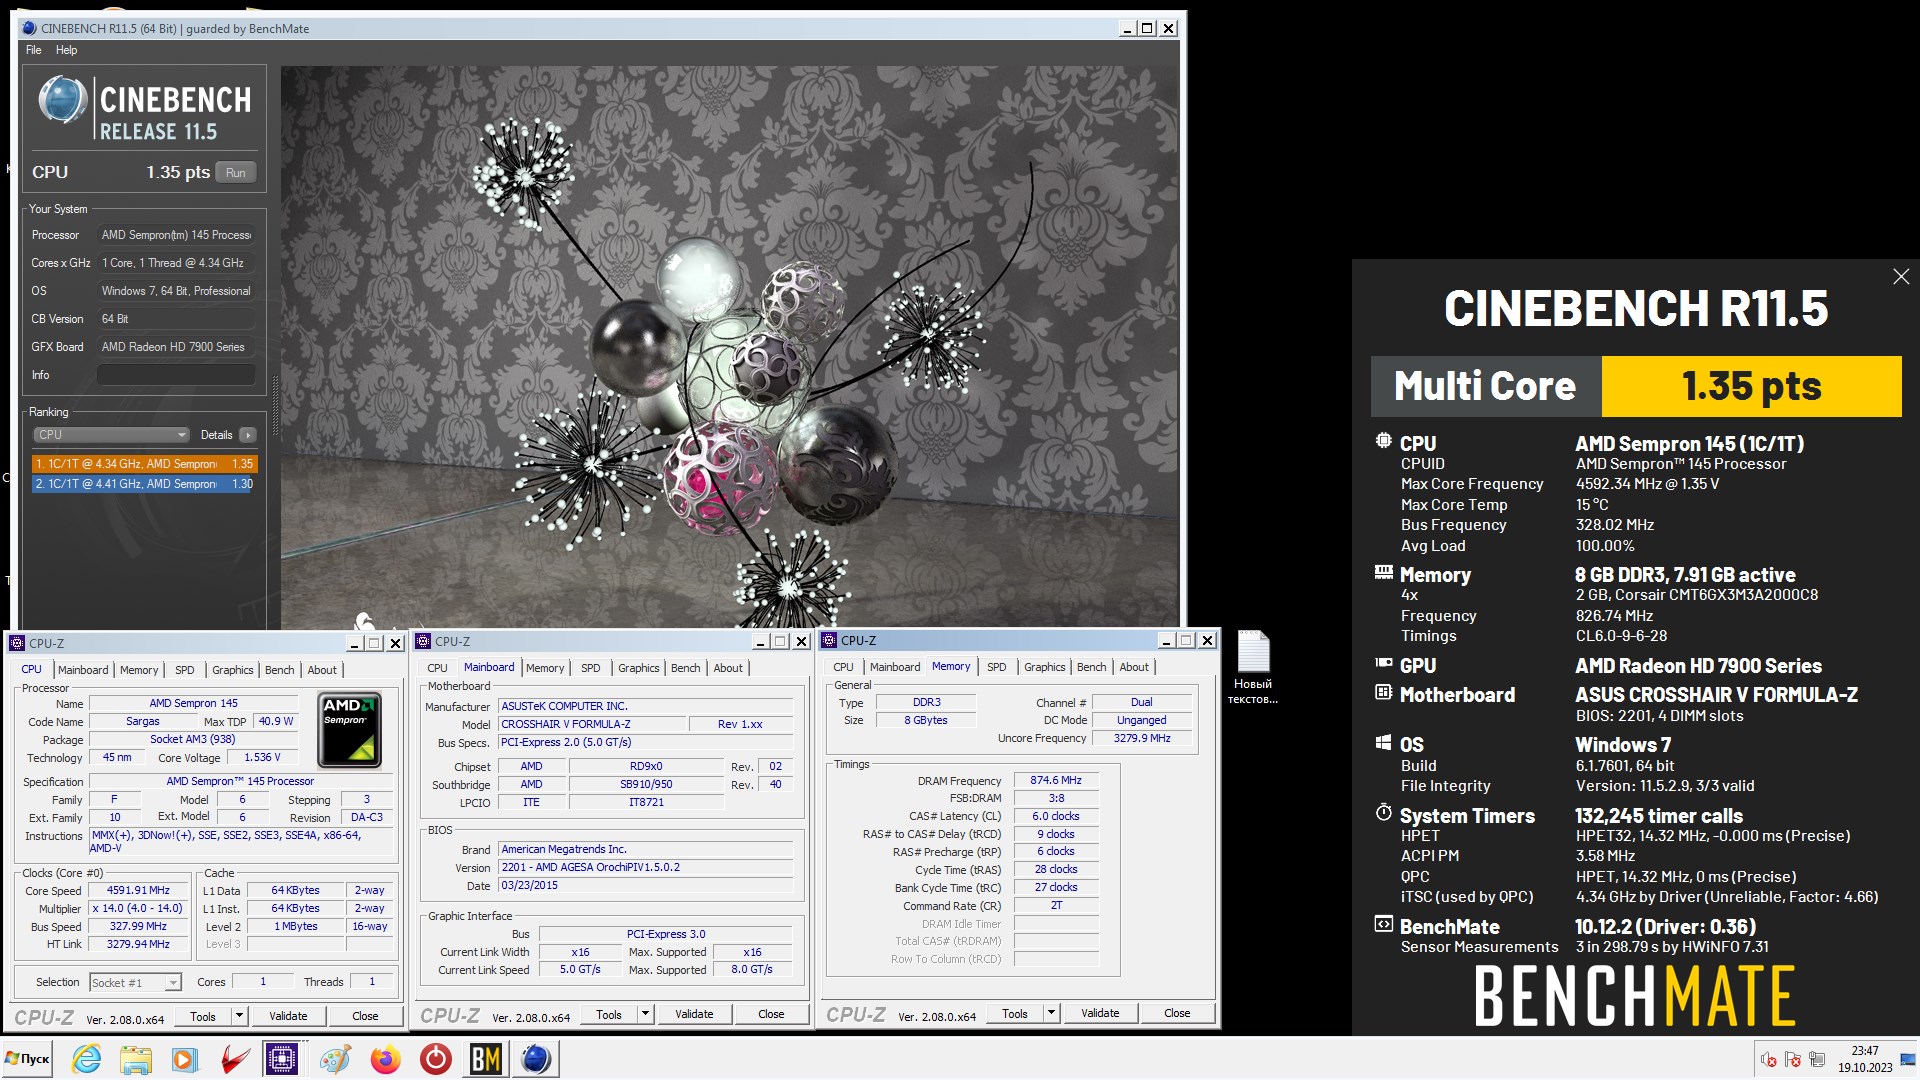Viewport: 1920px width, 1080px height.
Task: Close the BenchMate results overlay with X
Action: point(1901,277)
